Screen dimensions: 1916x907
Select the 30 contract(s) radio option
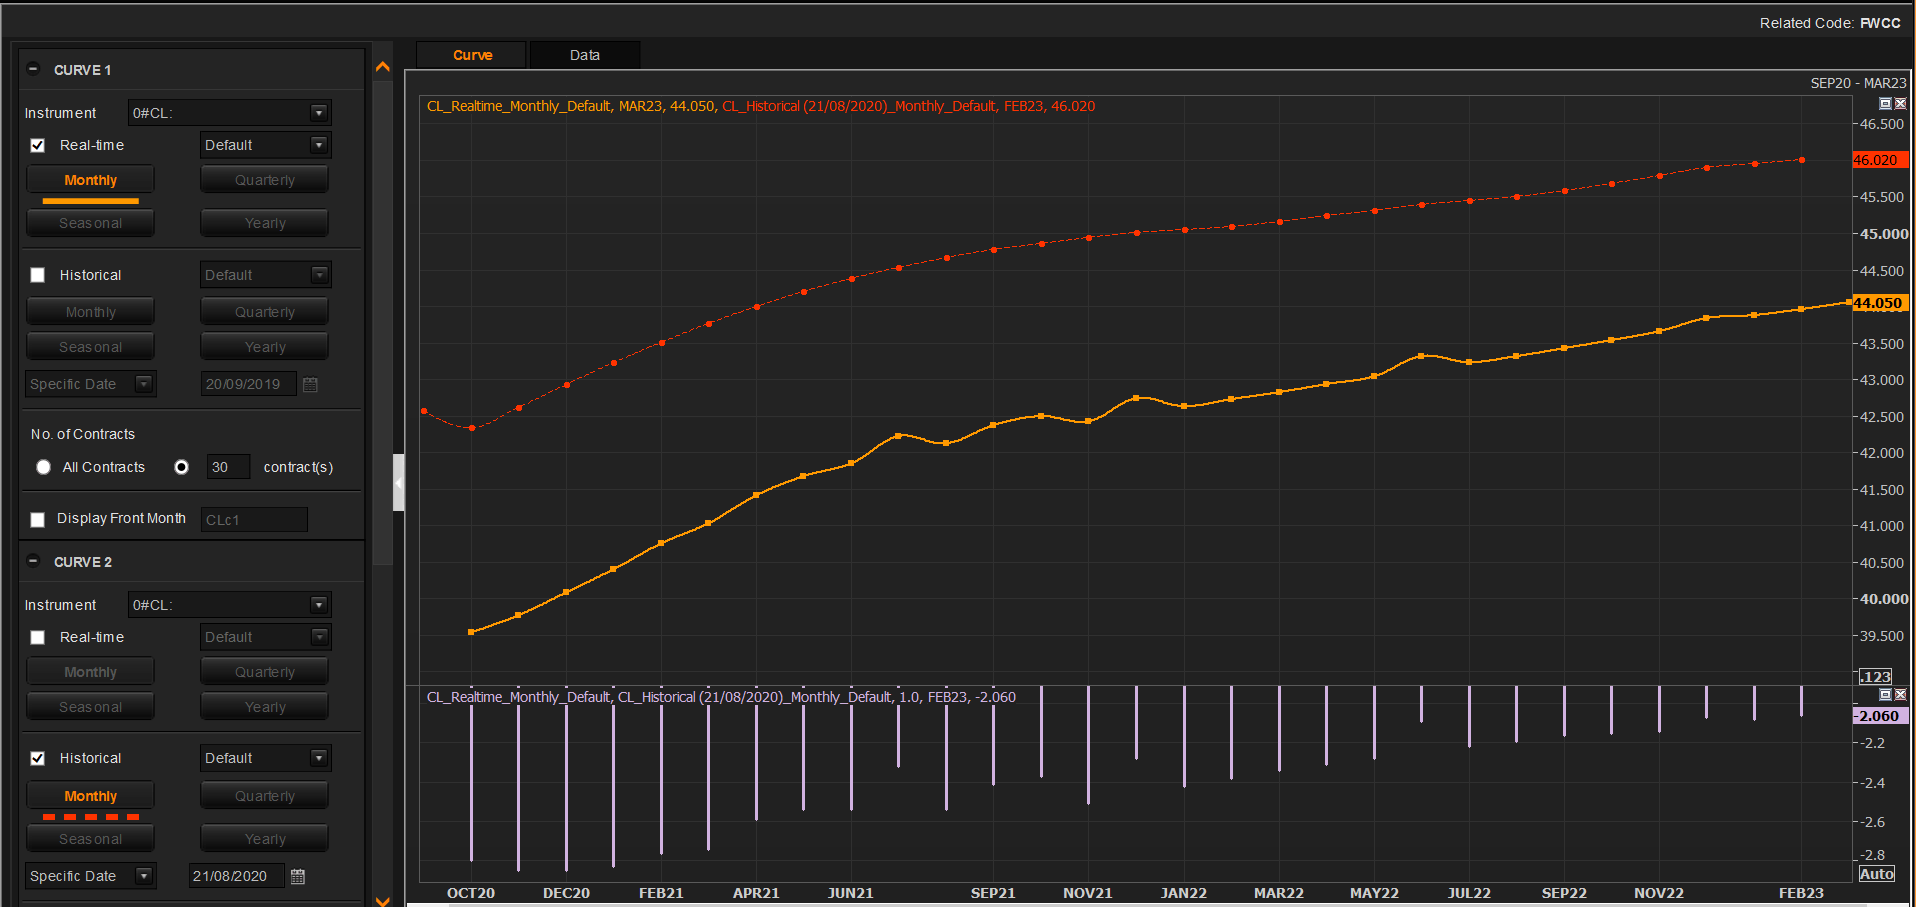(x=181, y=467)
